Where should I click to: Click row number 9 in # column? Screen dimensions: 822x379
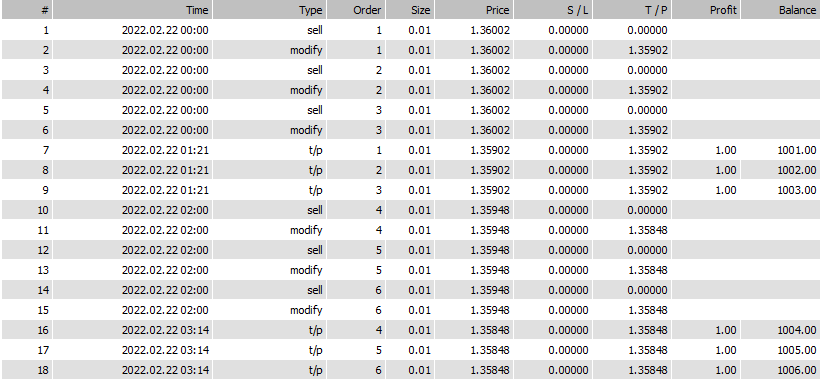click(x=46, y=190)
